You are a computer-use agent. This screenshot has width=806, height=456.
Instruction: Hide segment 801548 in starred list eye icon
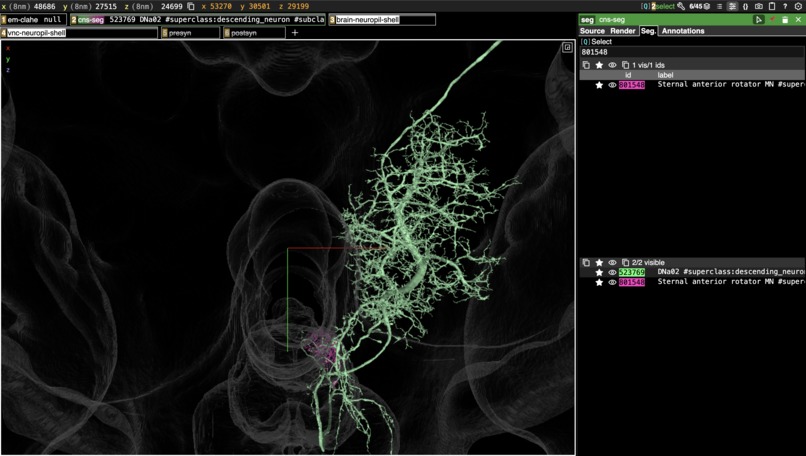612,282
